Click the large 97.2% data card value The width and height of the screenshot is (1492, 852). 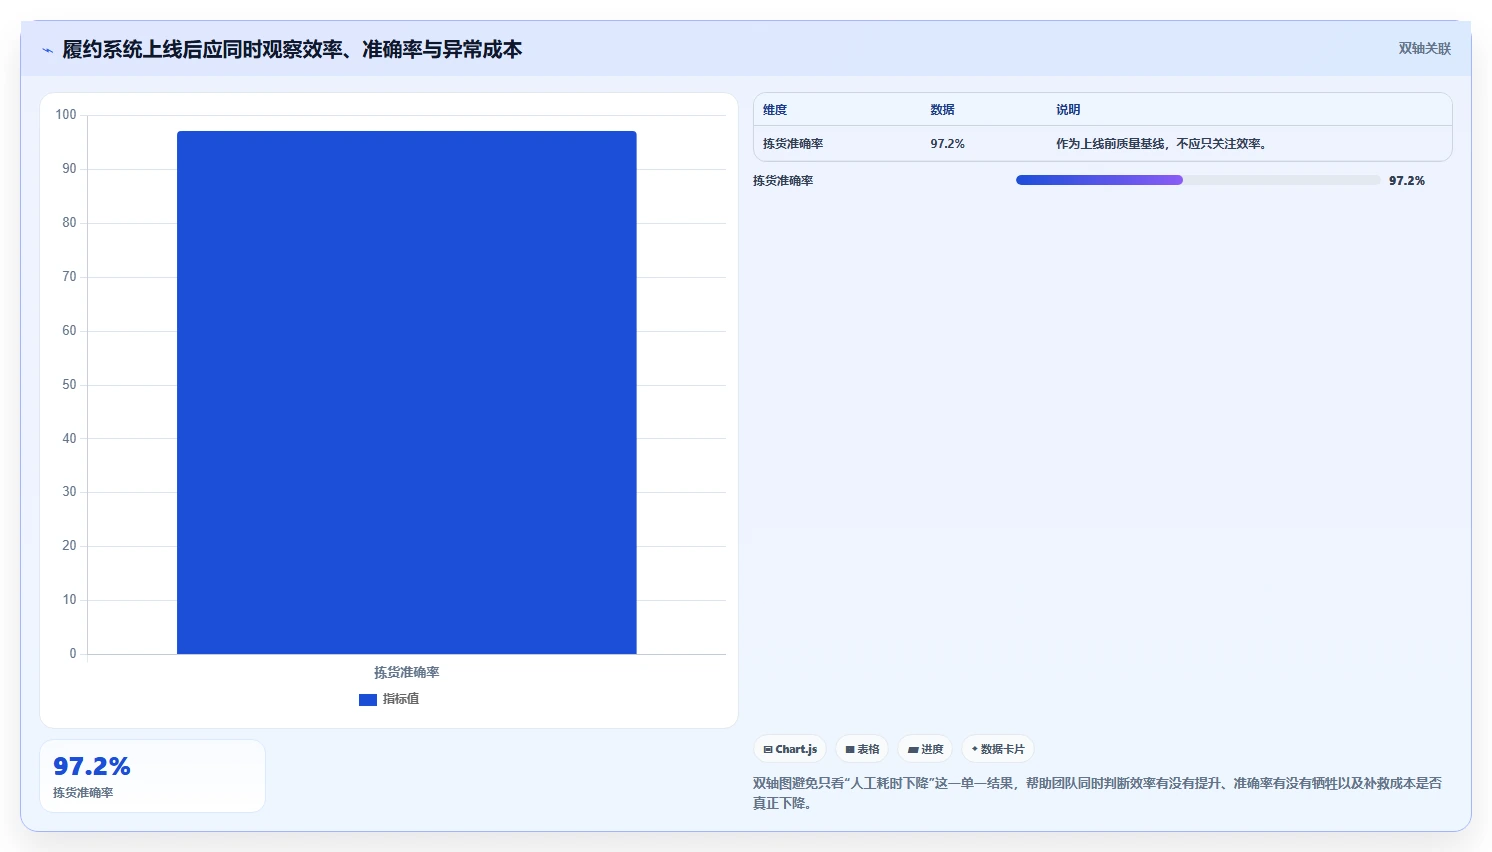pos(92,766)
